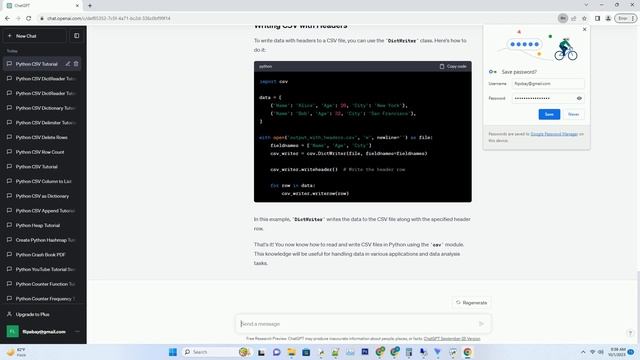This screenshot has width=640, height=360.
Task: Open the Windows Start menu
Action: pos(173,352)
